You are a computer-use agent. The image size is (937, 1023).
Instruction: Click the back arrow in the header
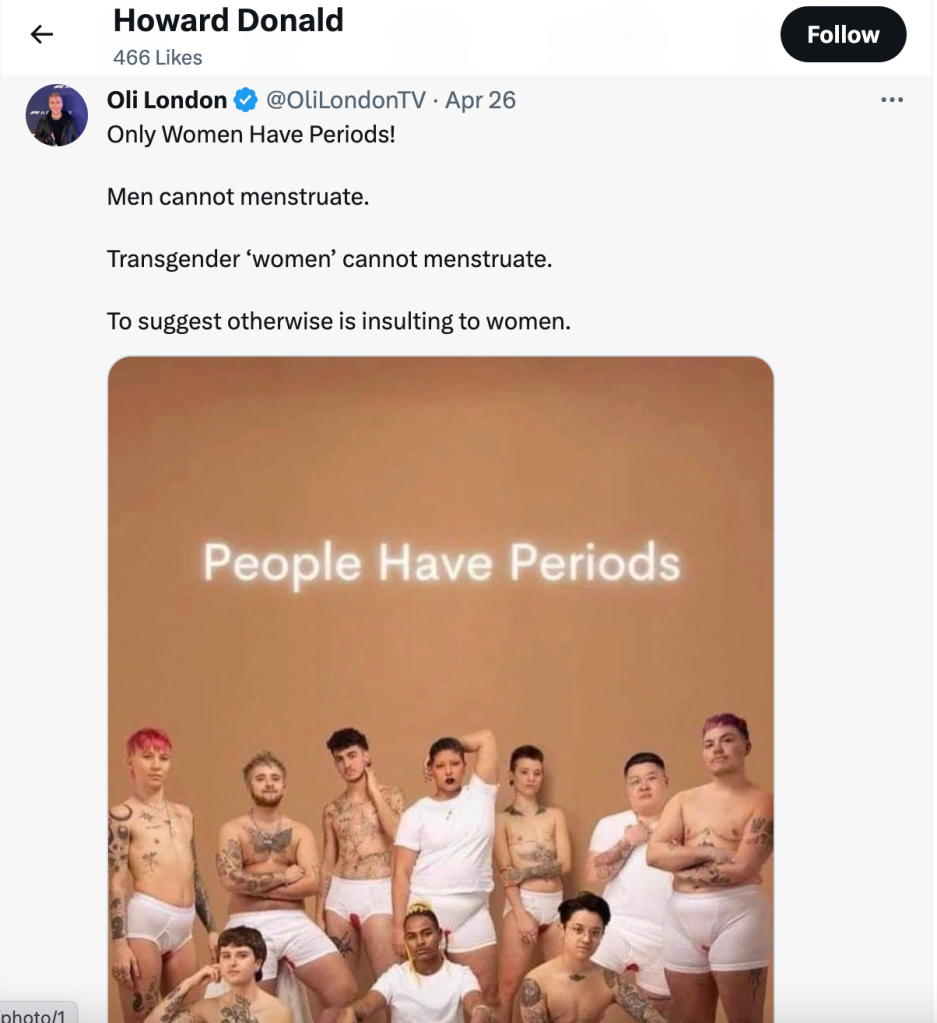41,35
